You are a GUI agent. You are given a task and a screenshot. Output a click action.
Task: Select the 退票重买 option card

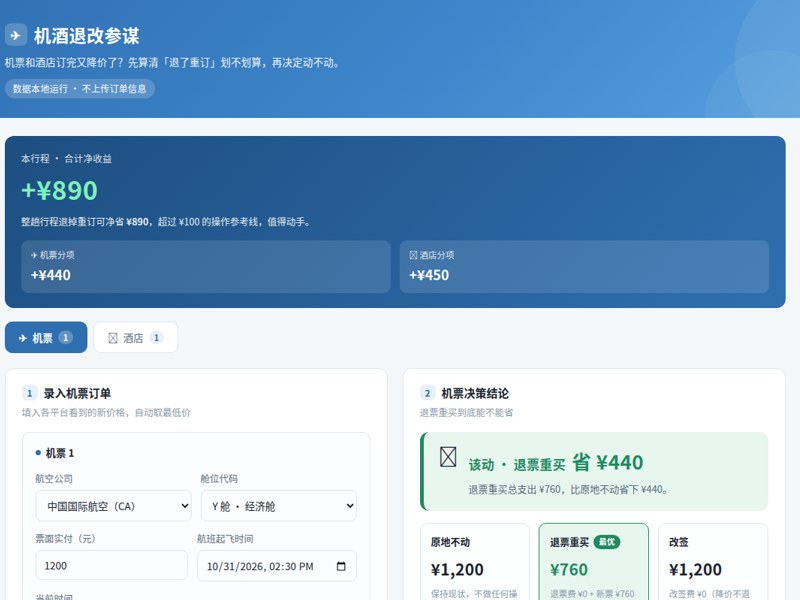coord(594,561)
